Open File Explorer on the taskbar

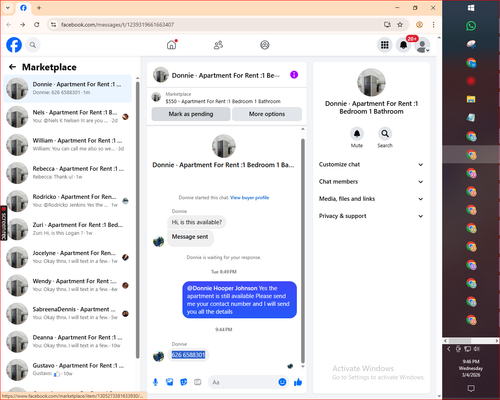[471, 99]
